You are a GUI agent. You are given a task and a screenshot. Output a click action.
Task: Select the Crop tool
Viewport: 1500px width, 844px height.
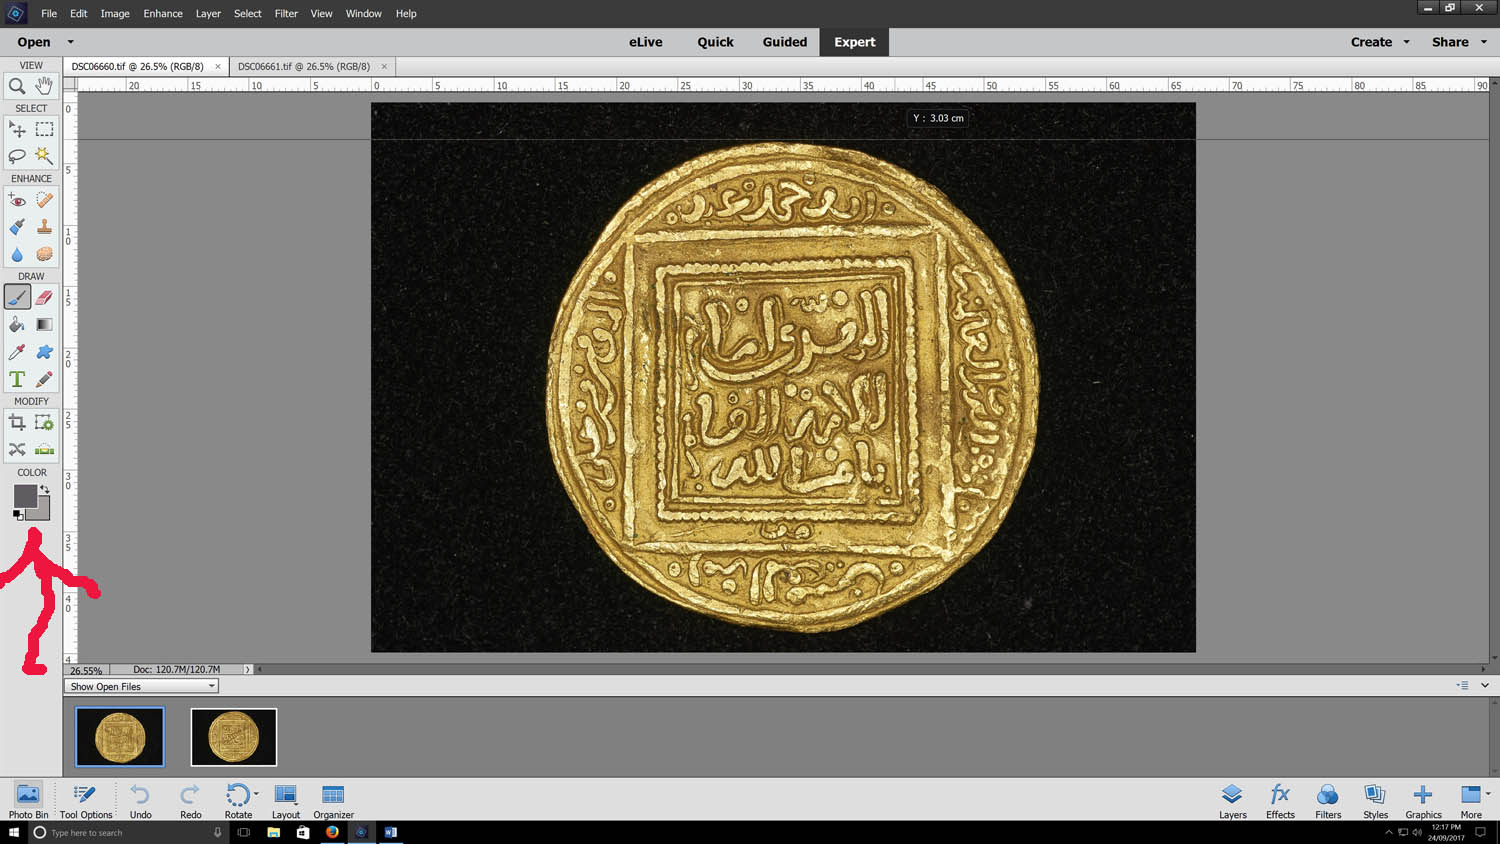(17, 423)
